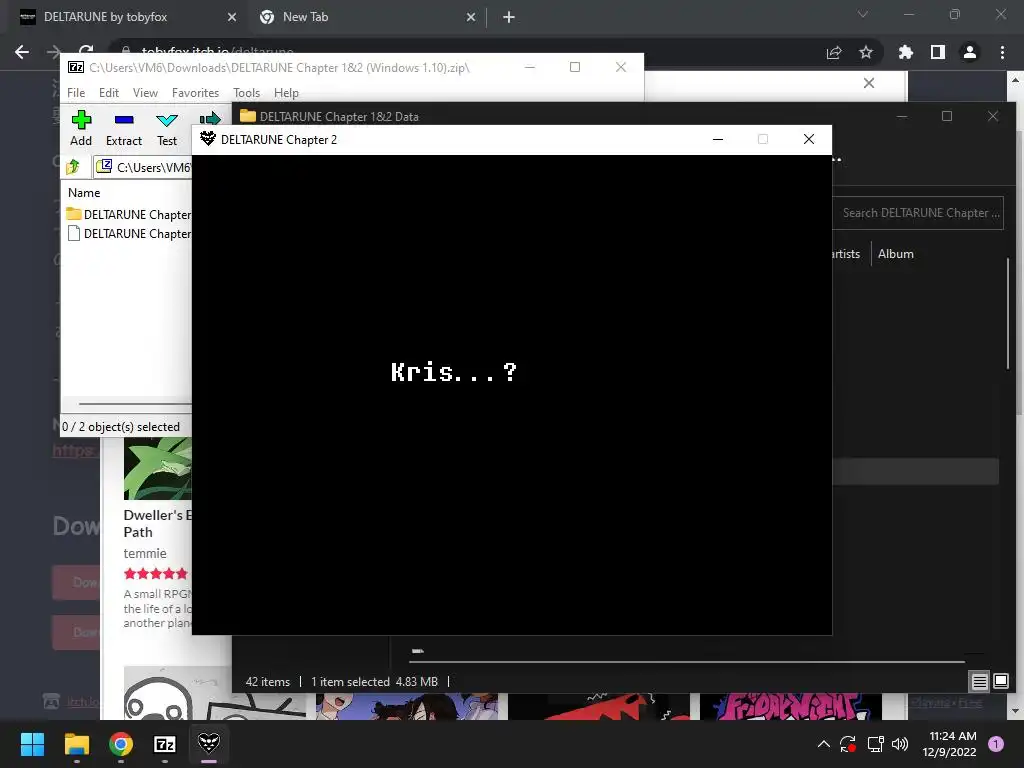Open the notification badge in taskbar
Image resolution: width=1024 pixels, height=768 pixels.
996,744
